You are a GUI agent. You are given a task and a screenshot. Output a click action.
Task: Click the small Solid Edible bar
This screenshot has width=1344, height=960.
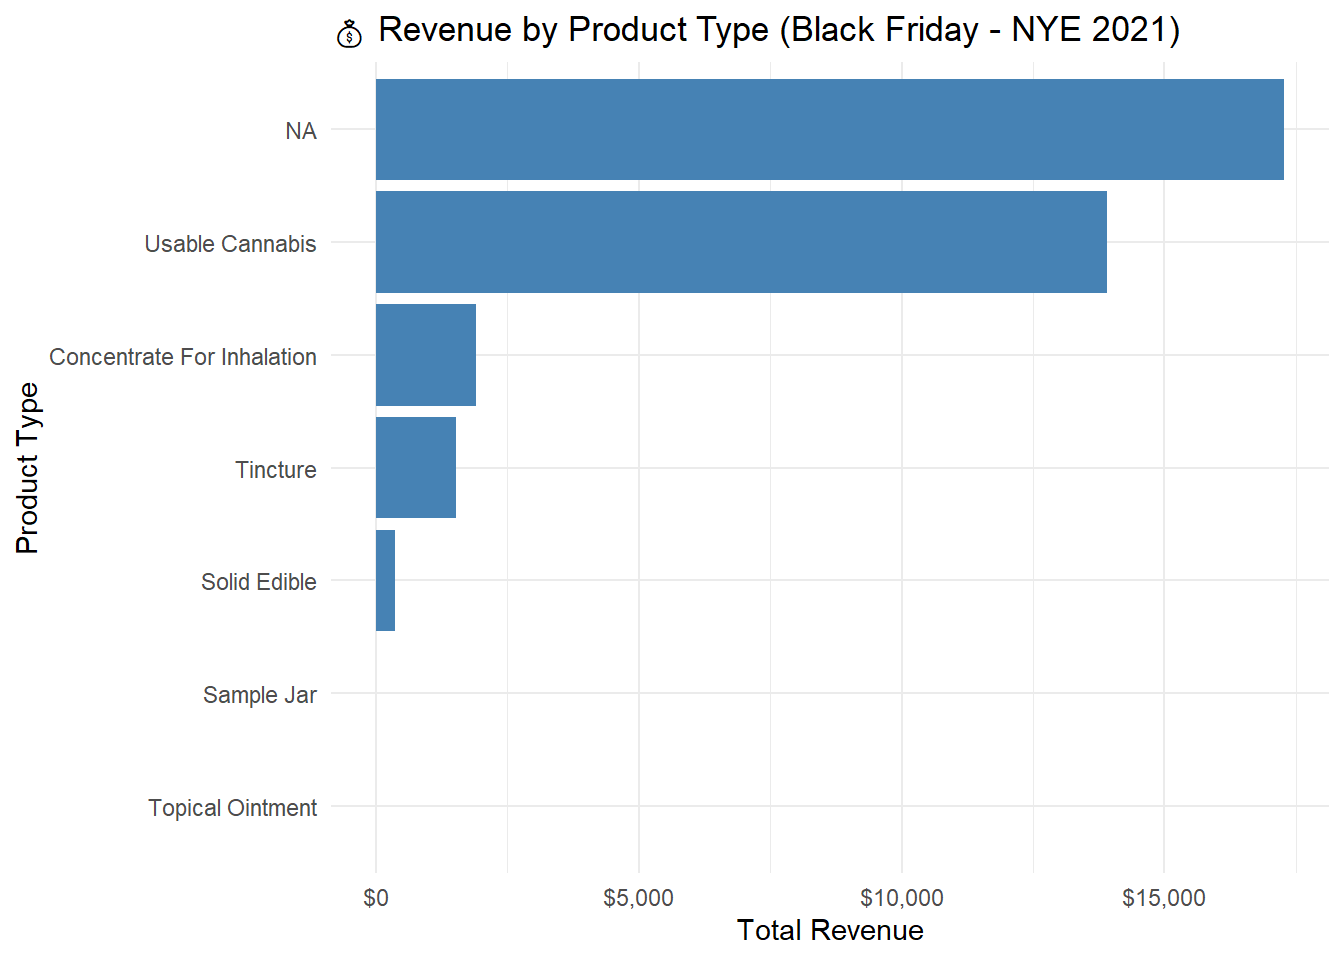(386, 580)
